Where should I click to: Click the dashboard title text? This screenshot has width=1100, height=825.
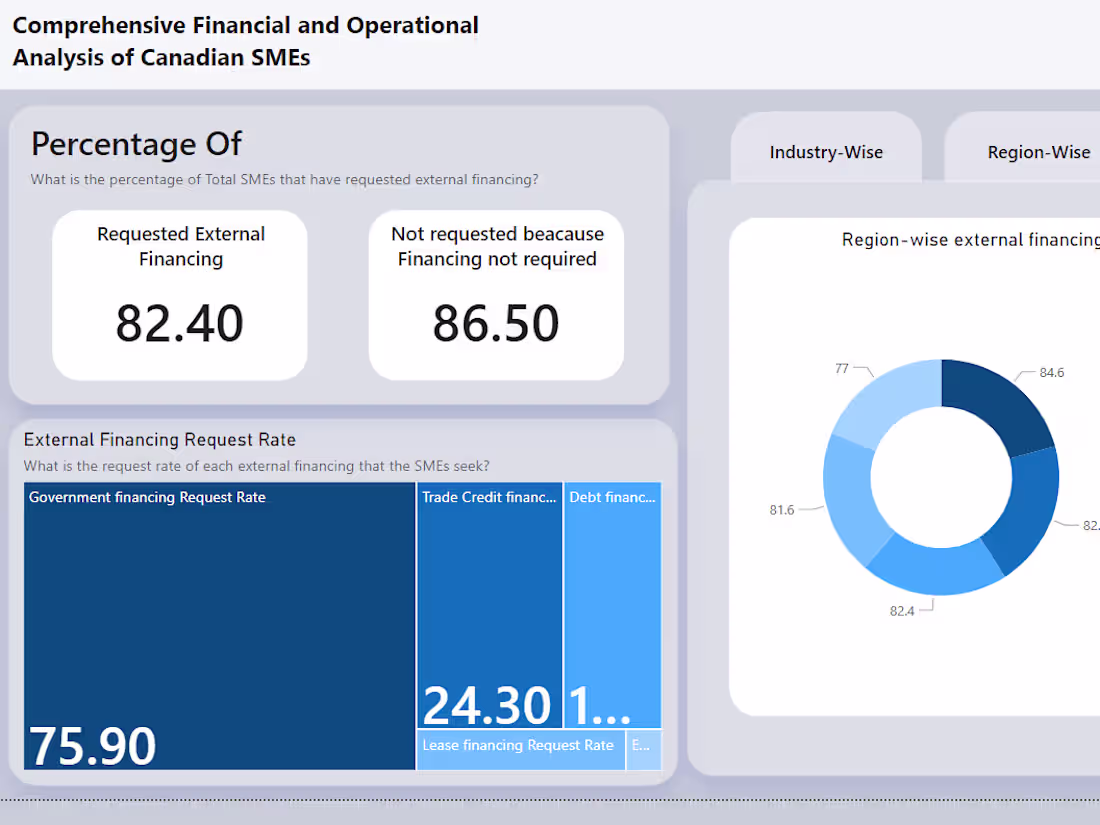pyautogui.click(x=245, y=41)
